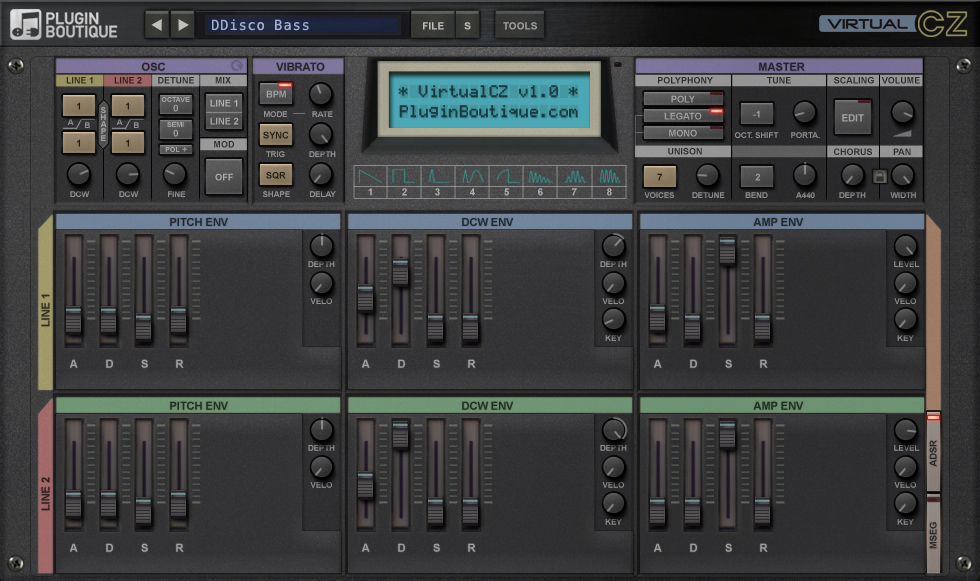The image size is (980, 581).
Task: Load the previous preset with left arrow
Action: click(157, 26)
